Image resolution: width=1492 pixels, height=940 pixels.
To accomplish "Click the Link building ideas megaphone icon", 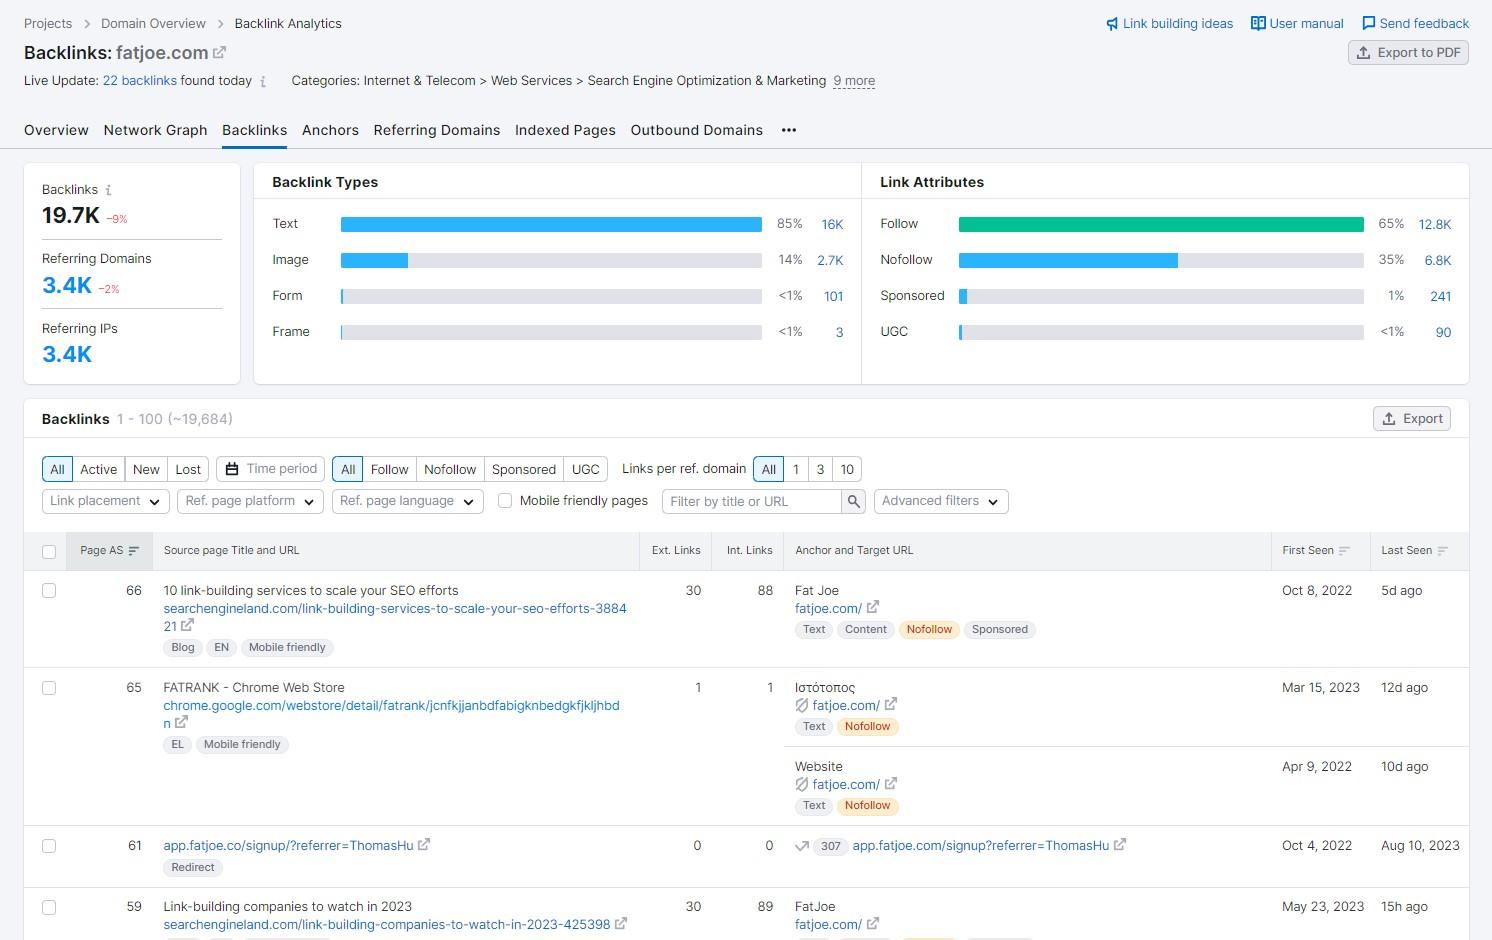I will click(x=1112, y=24).
